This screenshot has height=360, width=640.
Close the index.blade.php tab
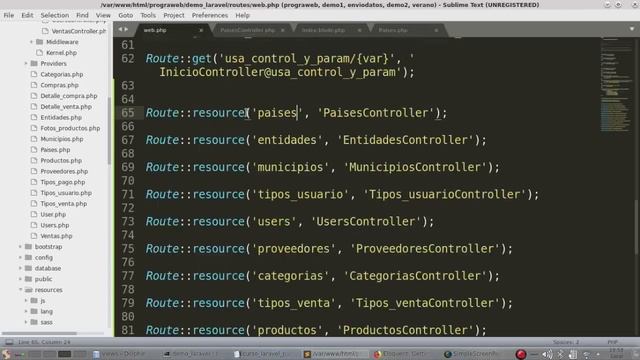359,30
